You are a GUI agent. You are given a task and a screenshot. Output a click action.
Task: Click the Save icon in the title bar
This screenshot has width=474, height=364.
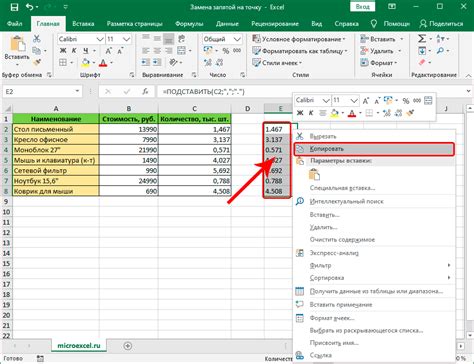click(14, 7)
